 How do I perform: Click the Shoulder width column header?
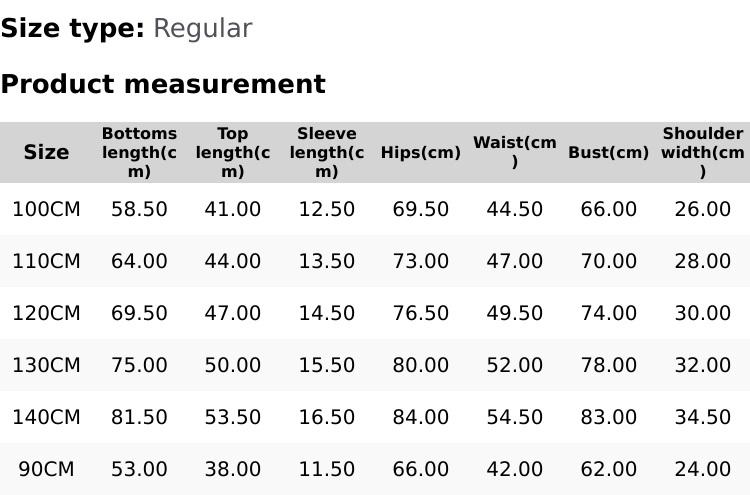point(702,152)
